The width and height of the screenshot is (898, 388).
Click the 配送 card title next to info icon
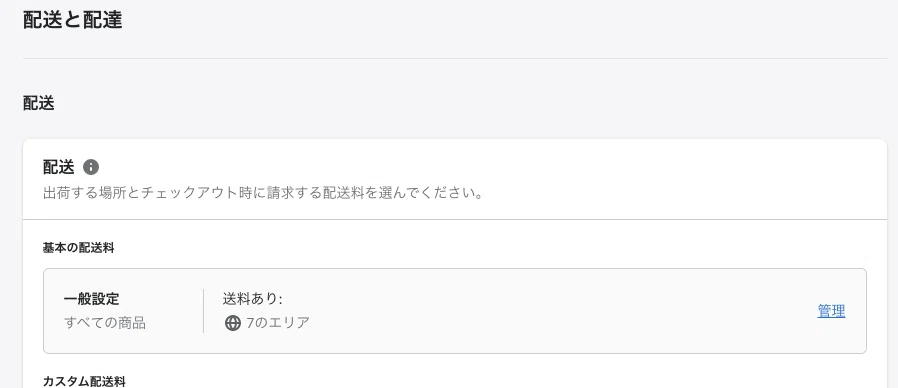tap(59, 167)
